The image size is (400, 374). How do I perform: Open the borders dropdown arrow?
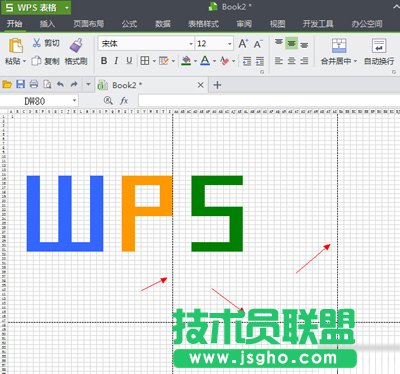154,61
